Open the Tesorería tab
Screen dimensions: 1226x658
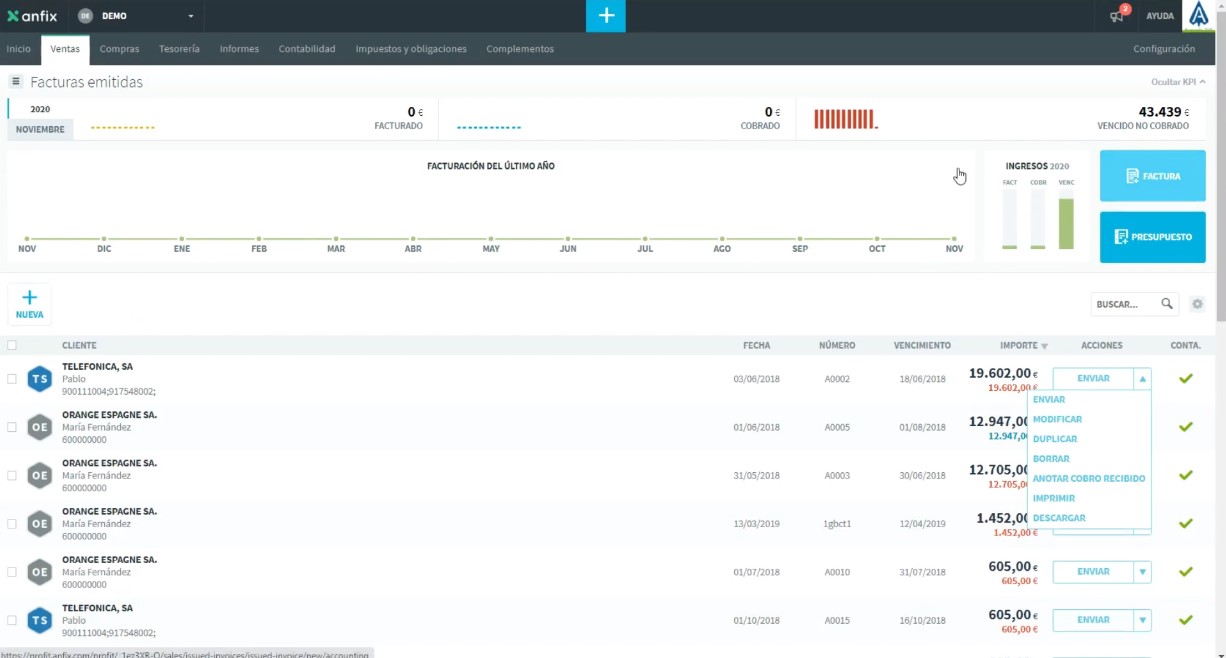(x=179, y=49)
